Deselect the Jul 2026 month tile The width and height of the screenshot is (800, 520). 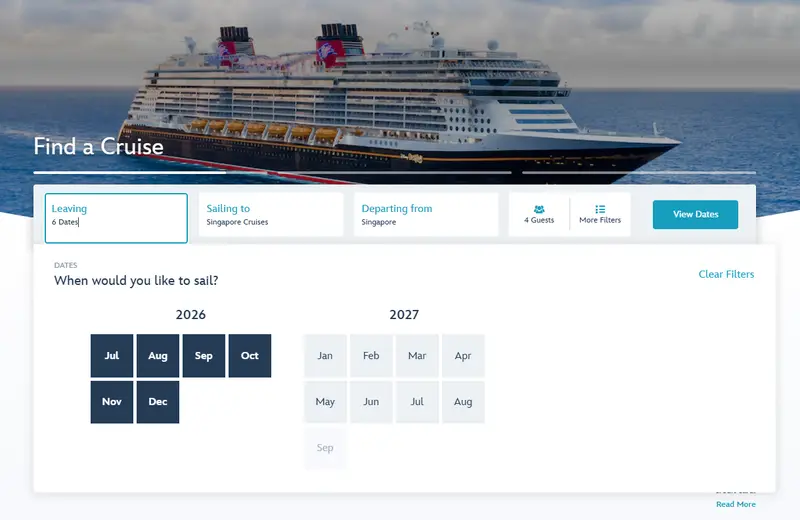(112, 356)
